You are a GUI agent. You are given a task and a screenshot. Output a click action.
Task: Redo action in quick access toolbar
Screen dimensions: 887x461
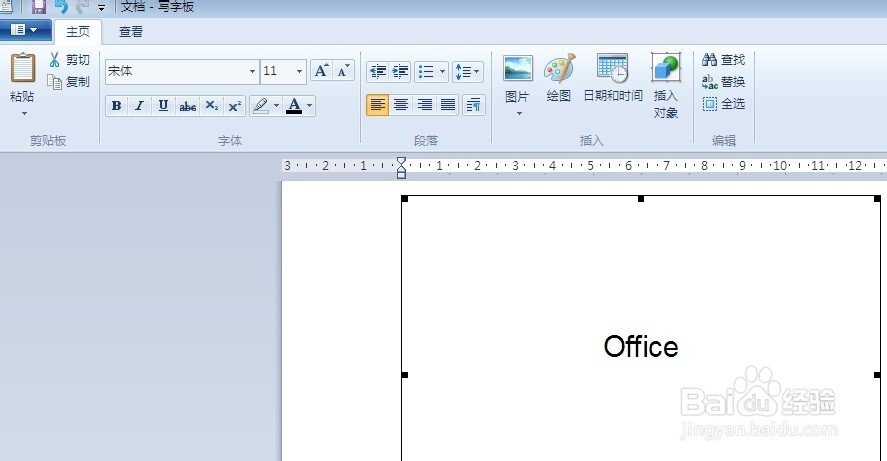[x=83, y=7]
